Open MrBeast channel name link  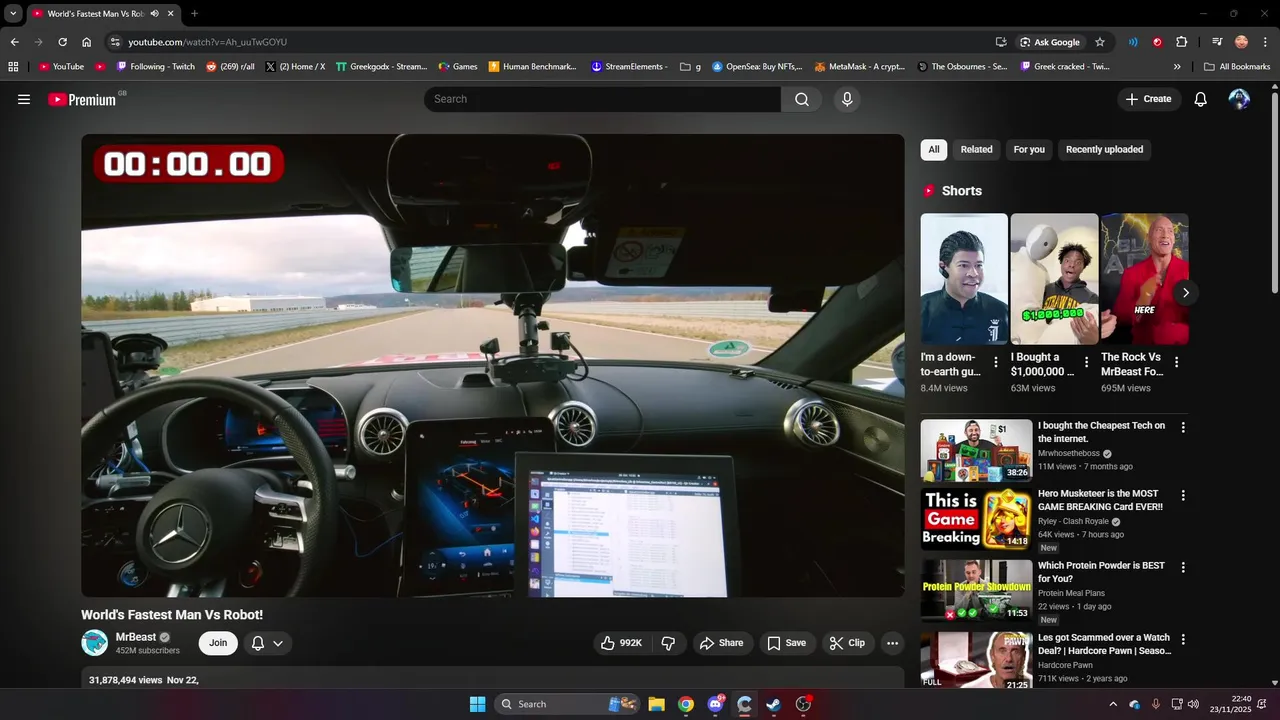(x=136, y=637)
